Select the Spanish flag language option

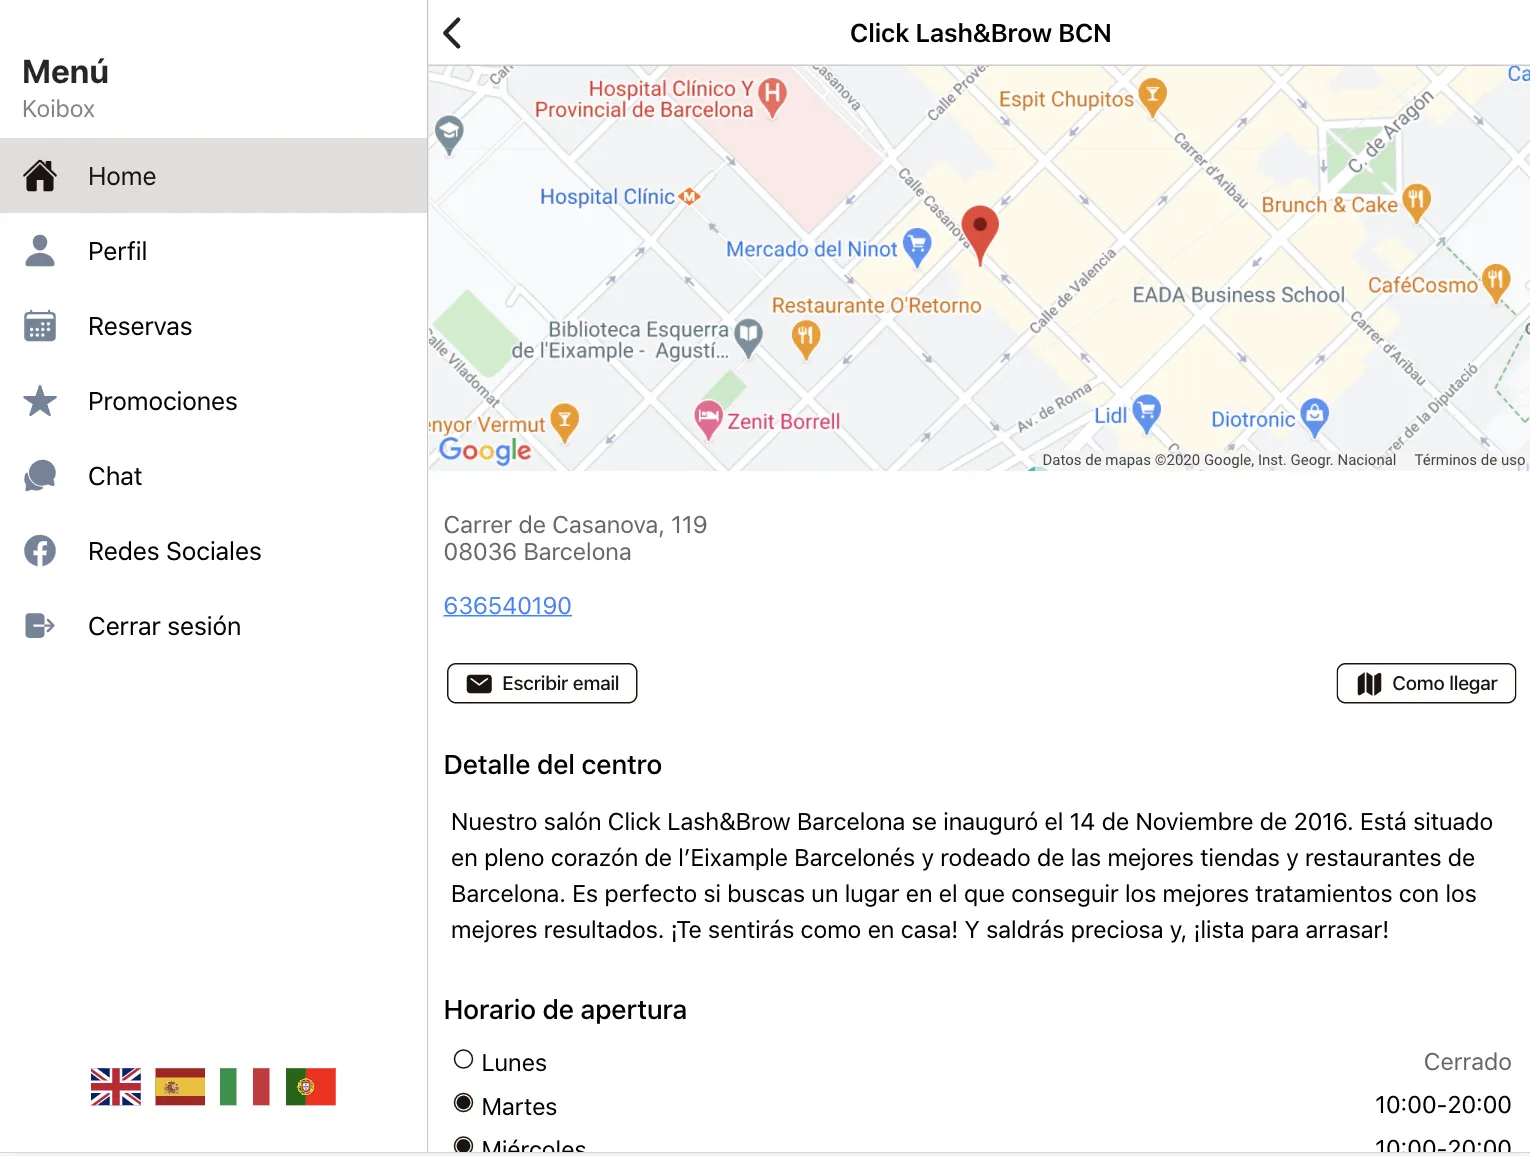pos(180,1086)
